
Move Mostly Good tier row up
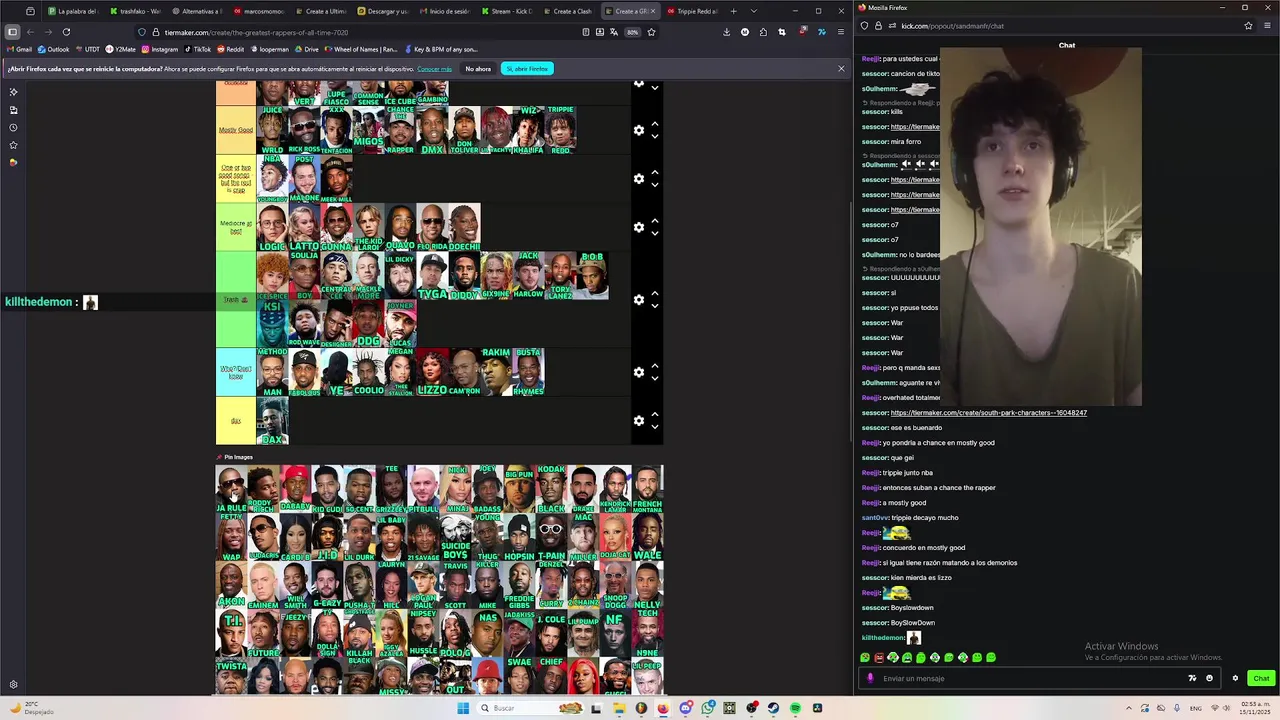coord(655,124)
